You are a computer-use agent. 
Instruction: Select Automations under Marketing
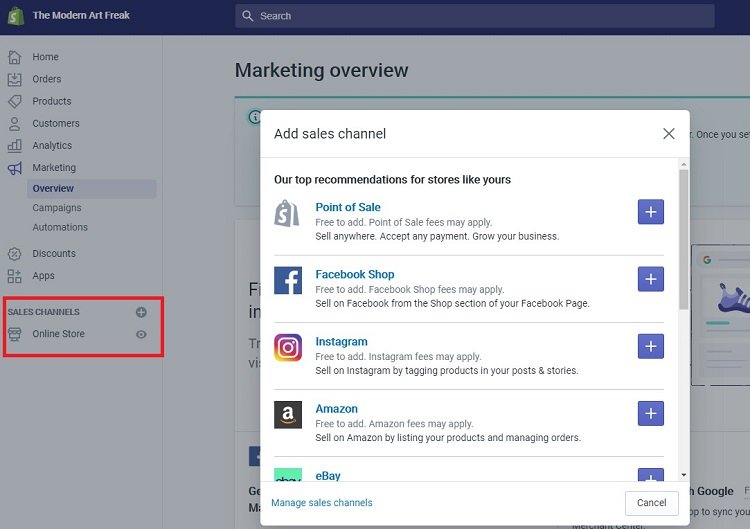pyautogui.click(x=60, y=227)
